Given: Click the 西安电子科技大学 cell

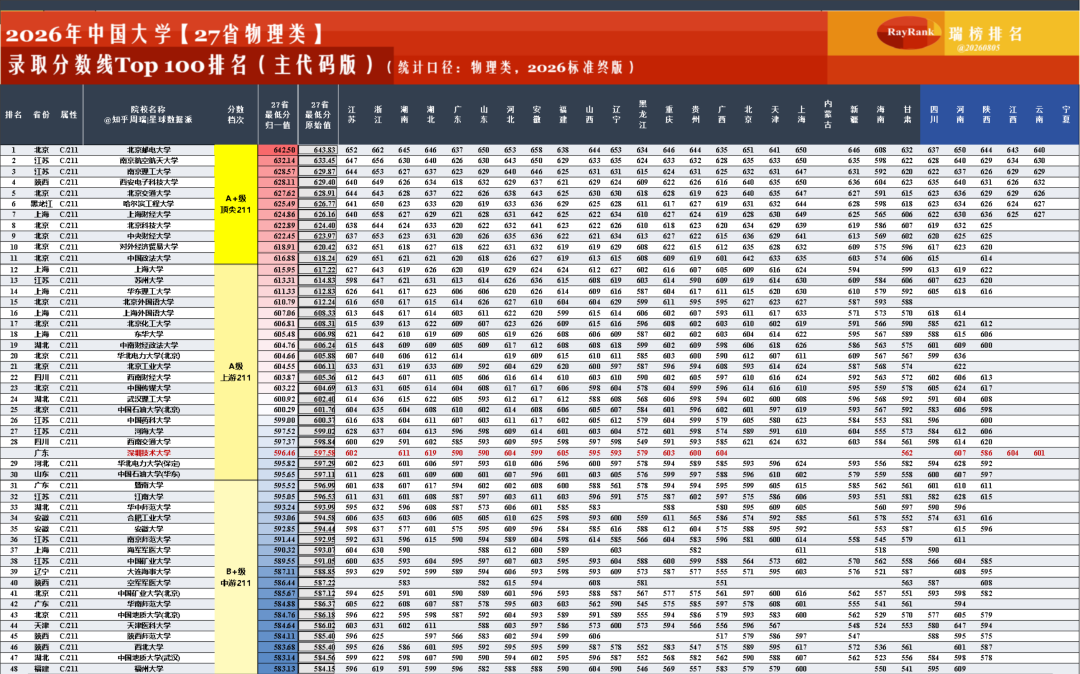Looking at the screenshot, I should coord(149,182).
